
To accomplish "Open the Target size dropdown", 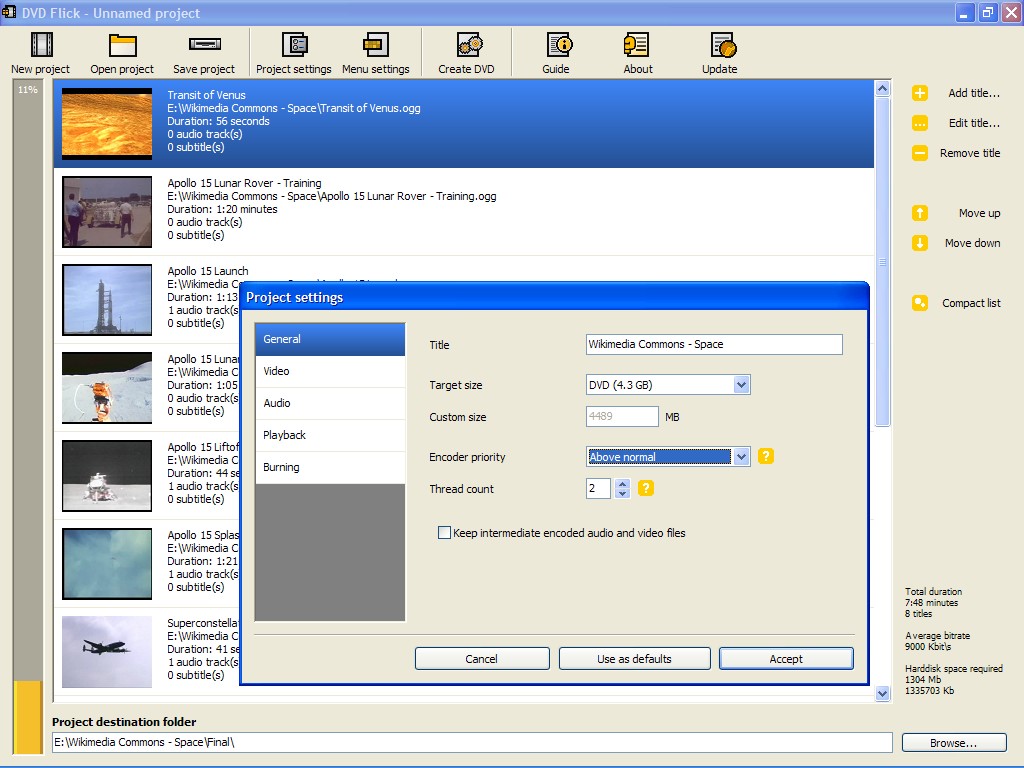I will [740, 384].
